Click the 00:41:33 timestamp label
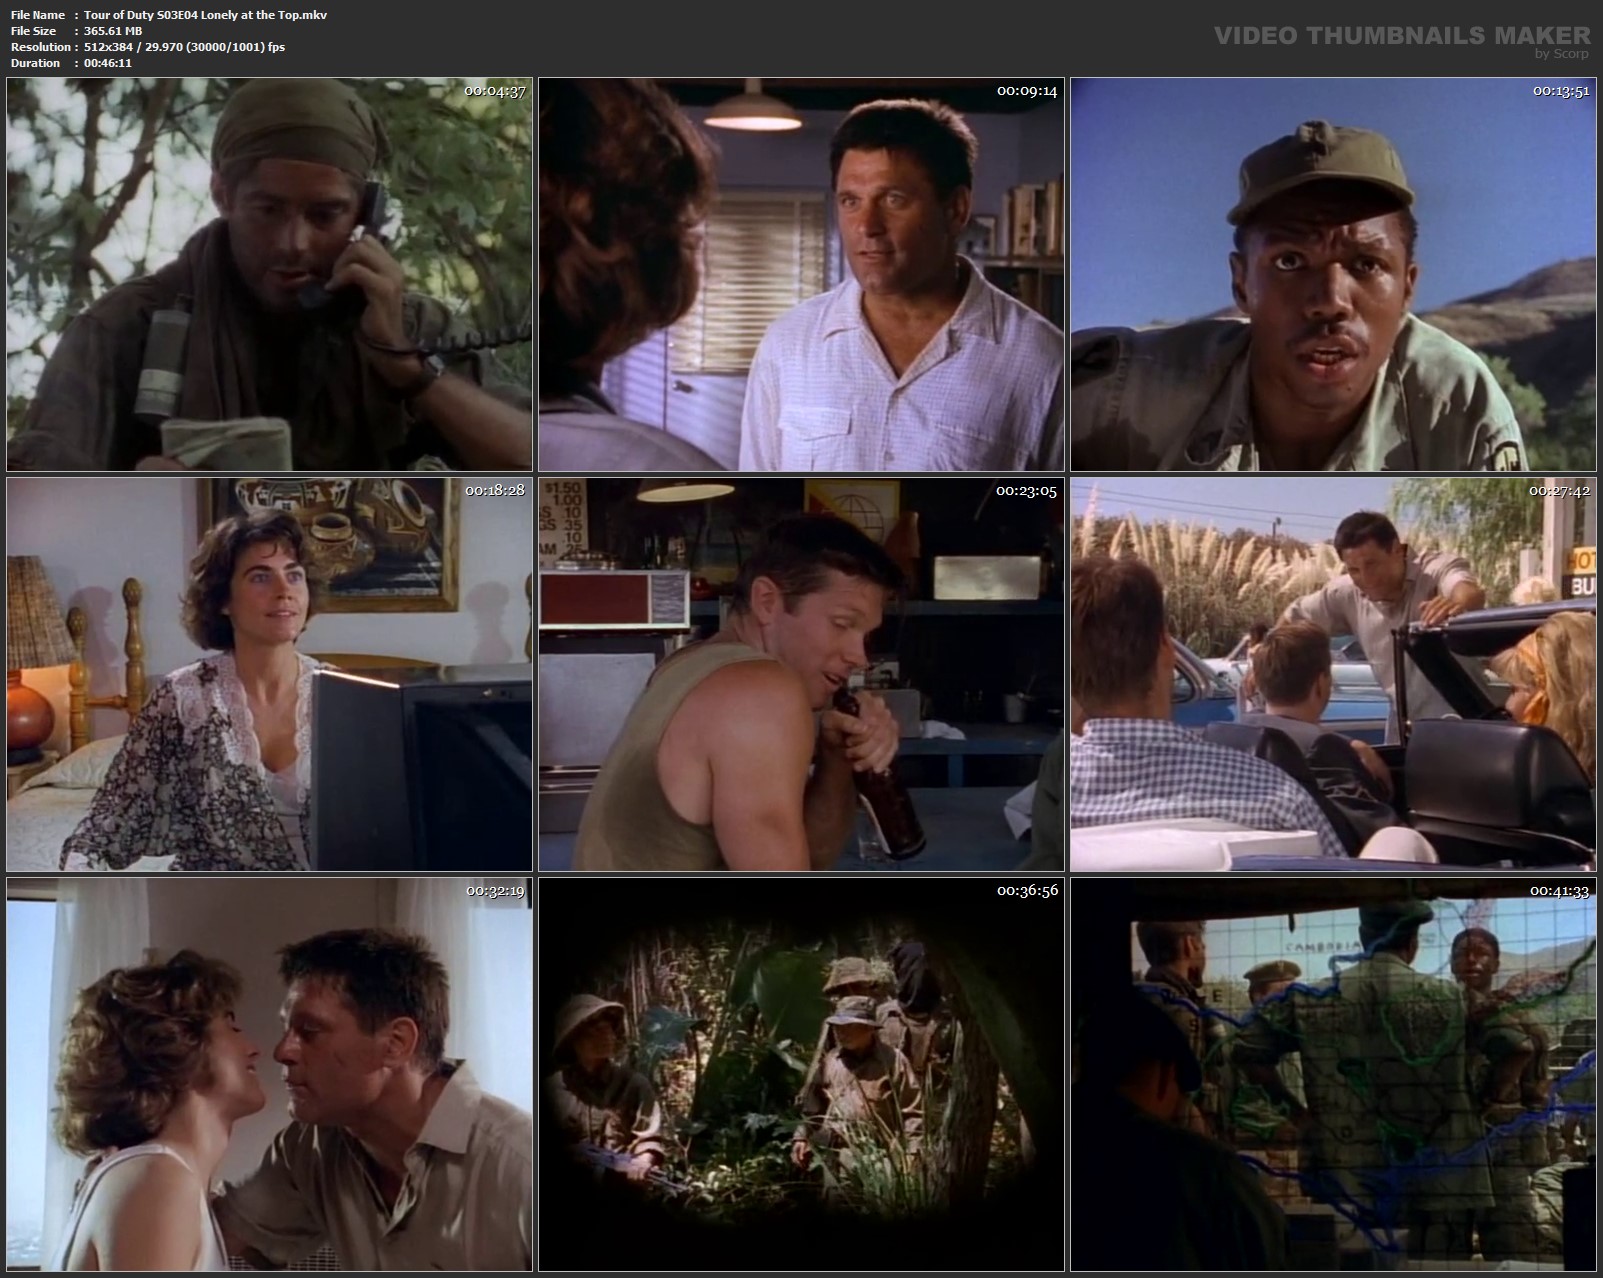The image size is (1603, 1278). (1559, 890)
